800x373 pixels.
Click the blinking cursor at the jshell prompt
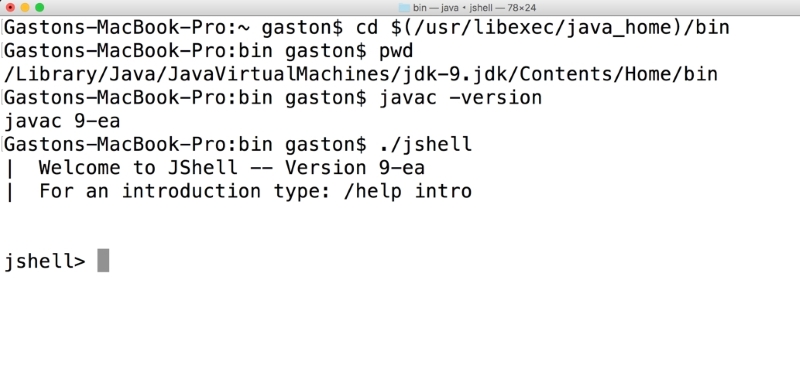(x=103, y=260)
